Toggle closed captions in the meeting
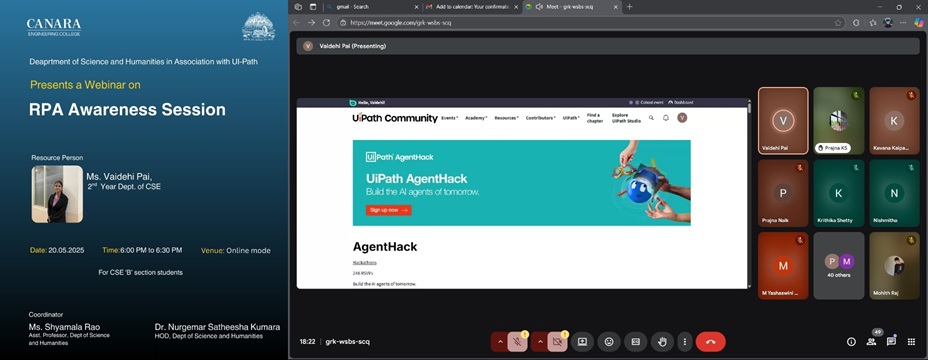 point(636,342)
